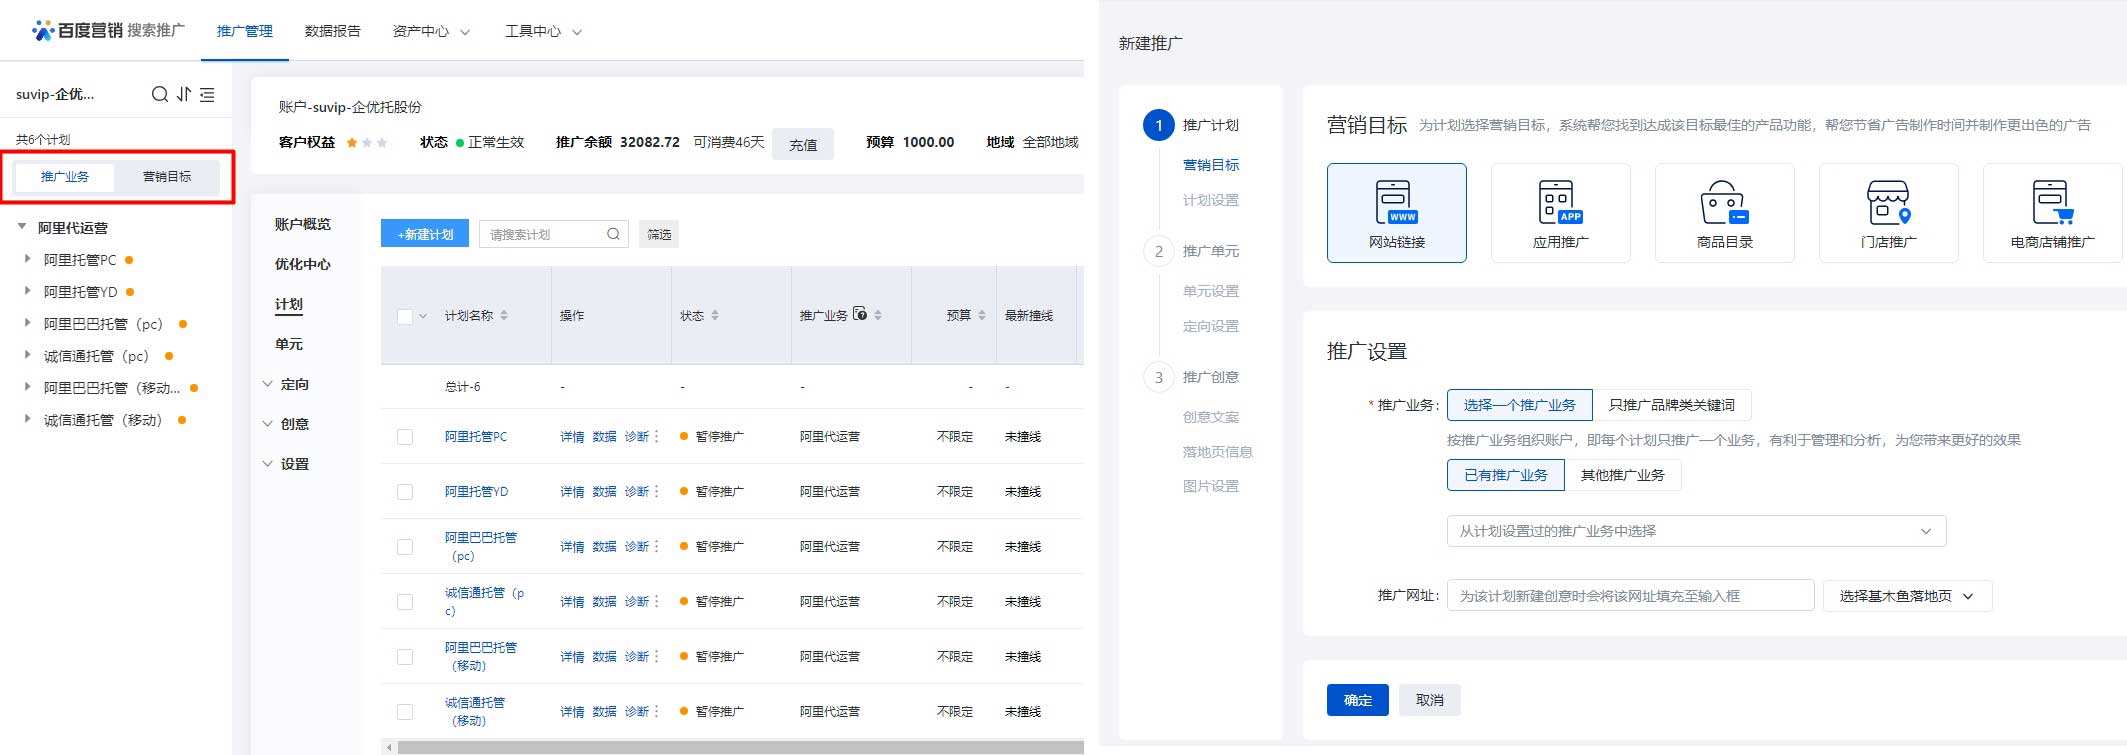This screenshot has height=755, width=2127.
Task: Click the 推广网址 input field
Action: coord(1630,596)
